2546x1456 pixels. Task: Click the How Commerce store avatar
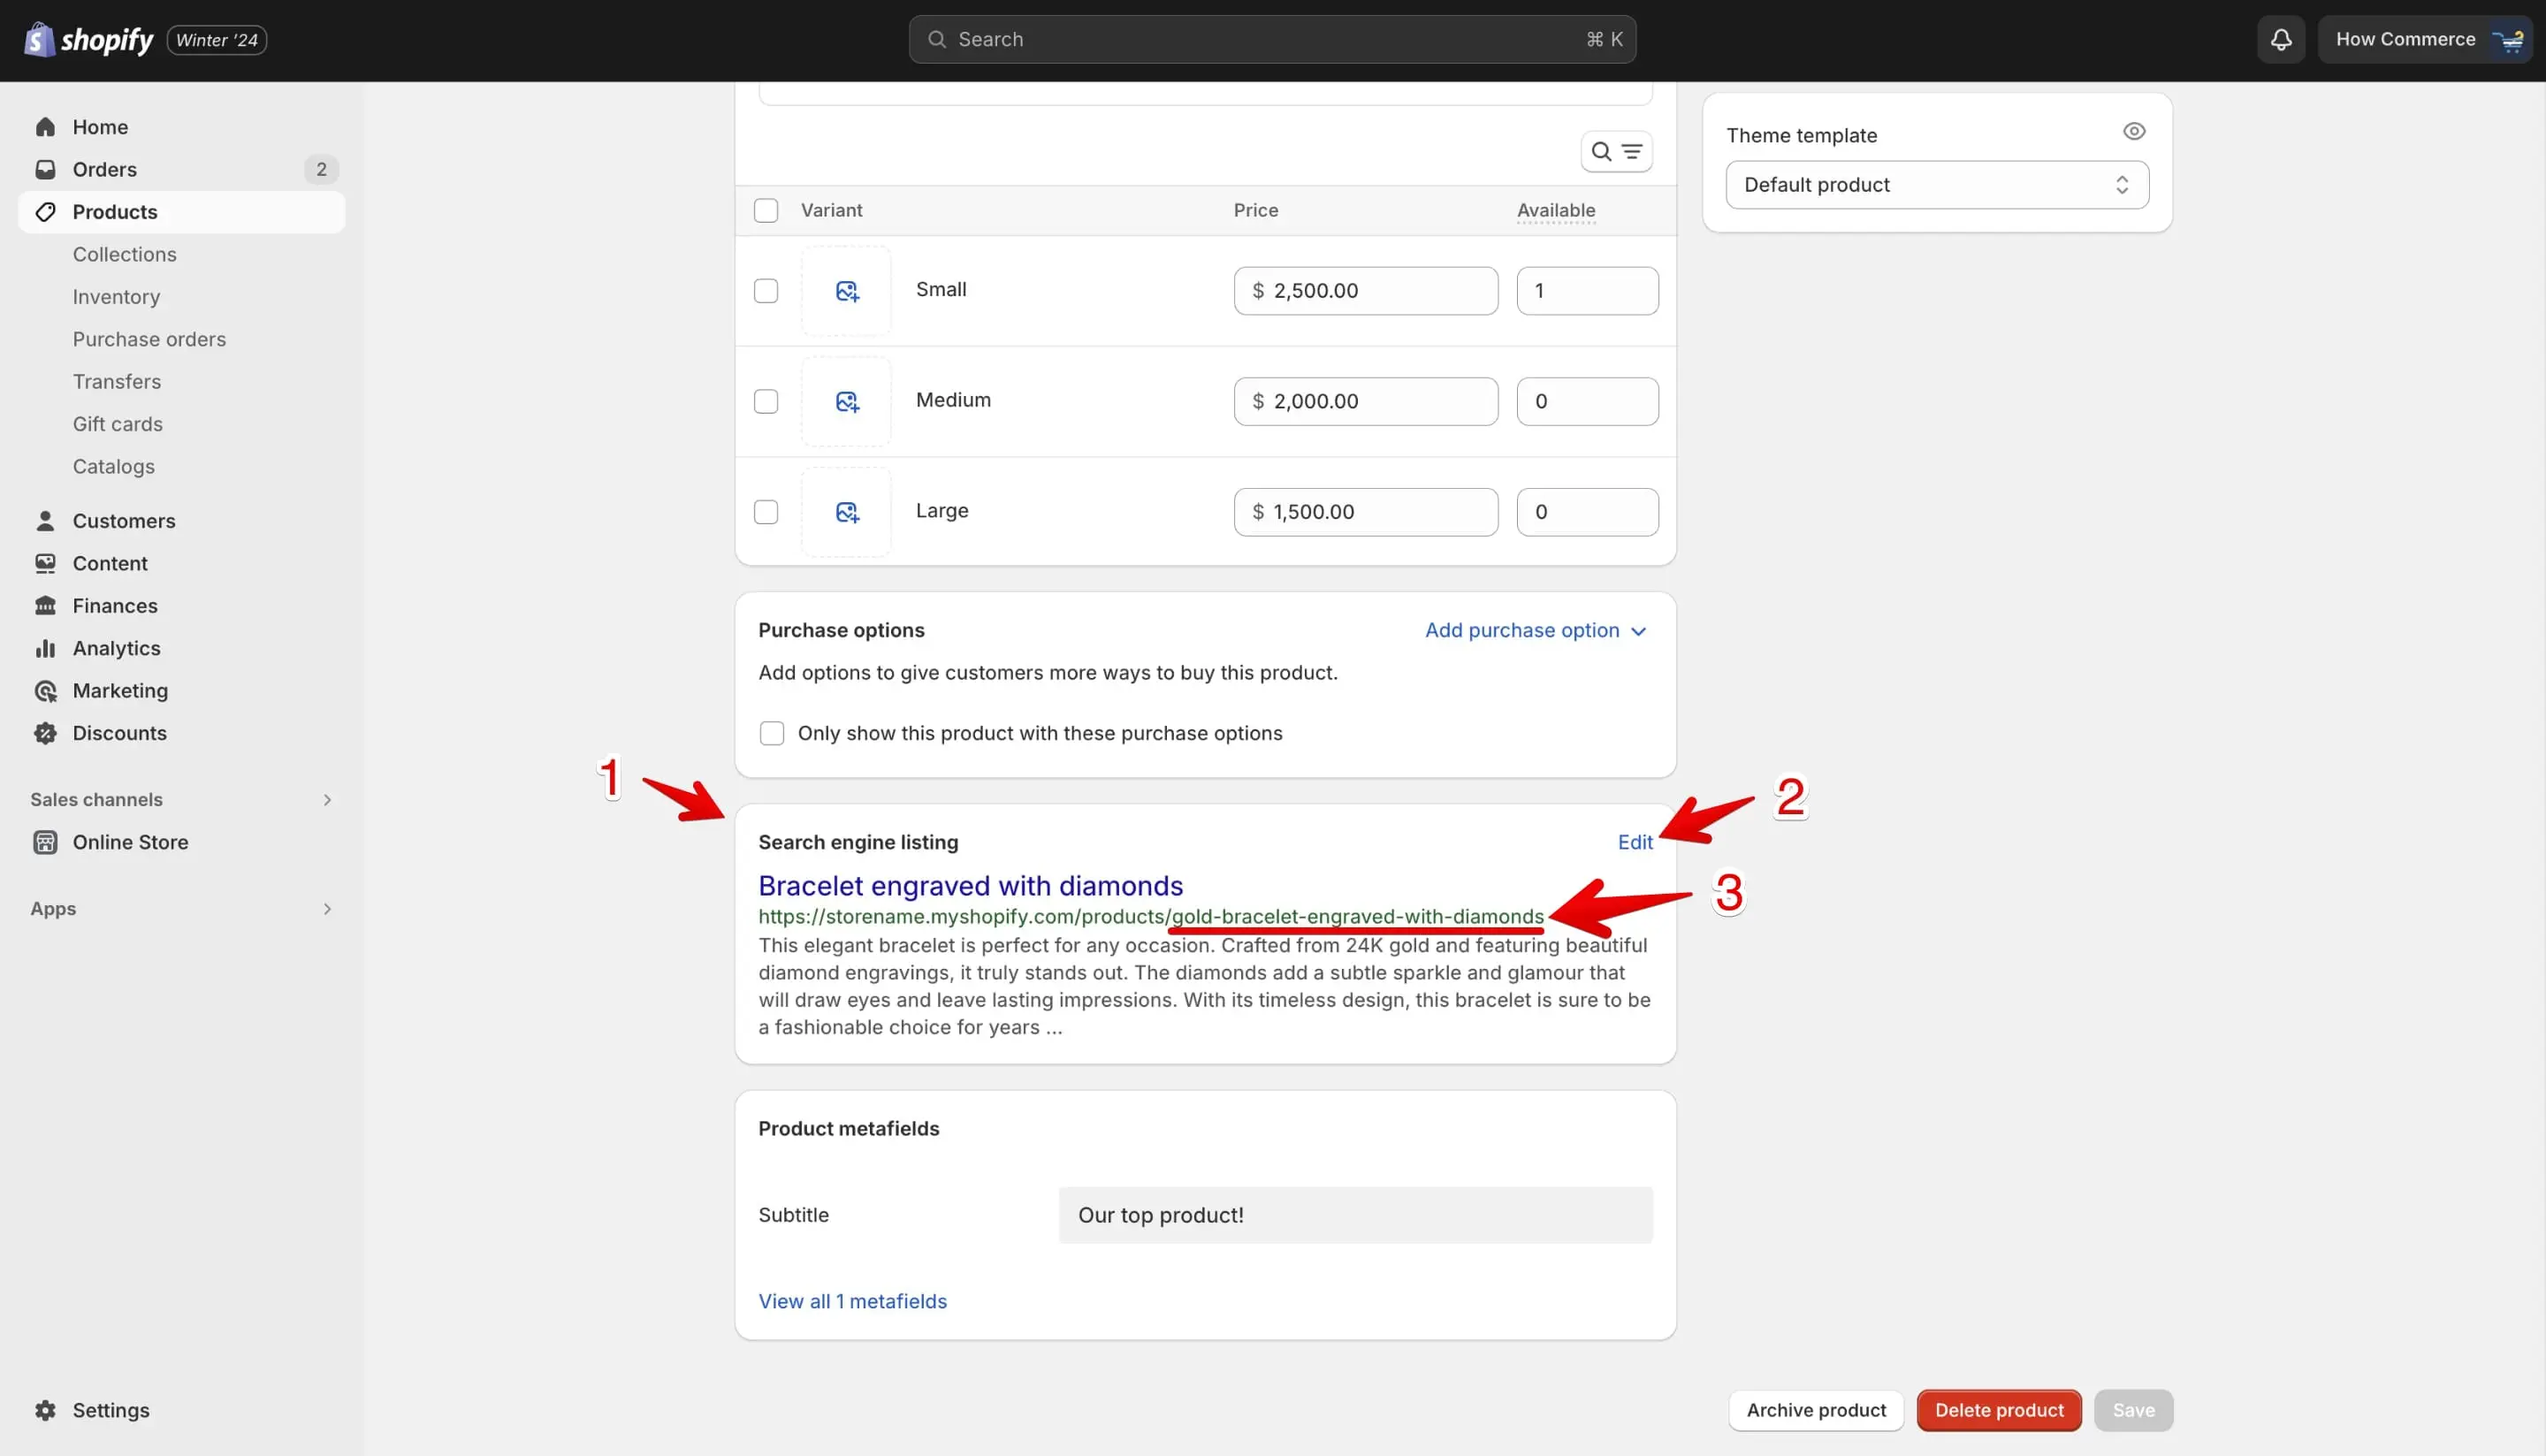tap(2508, 40)
